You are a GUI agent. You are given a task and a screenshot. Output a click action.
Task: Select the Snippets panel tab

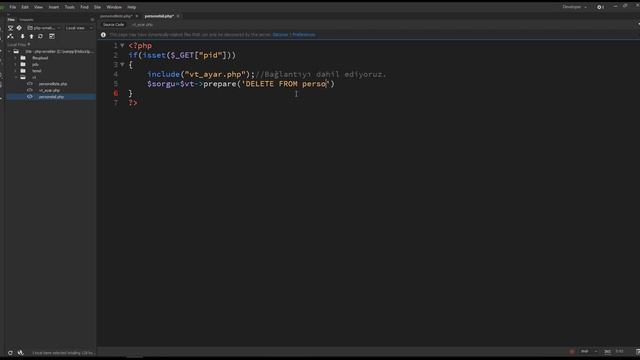(x=26, y=20)
